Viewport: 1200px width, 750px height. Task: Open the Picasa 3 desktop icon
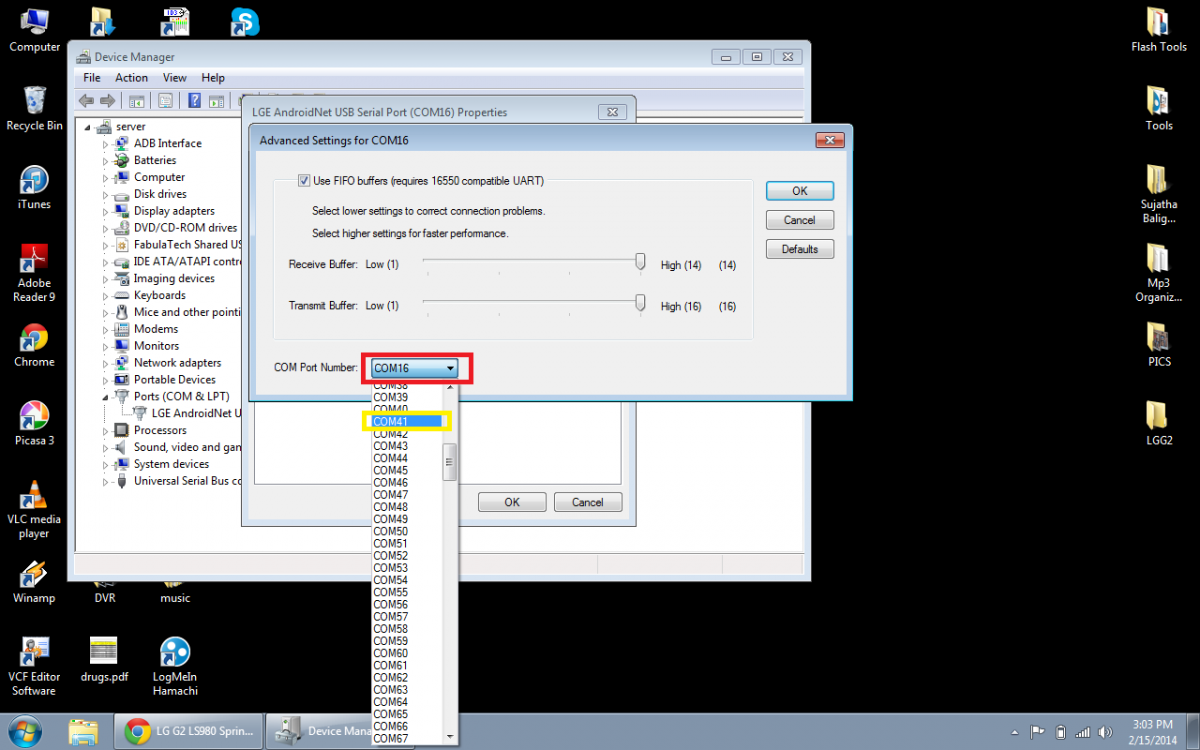34,417
